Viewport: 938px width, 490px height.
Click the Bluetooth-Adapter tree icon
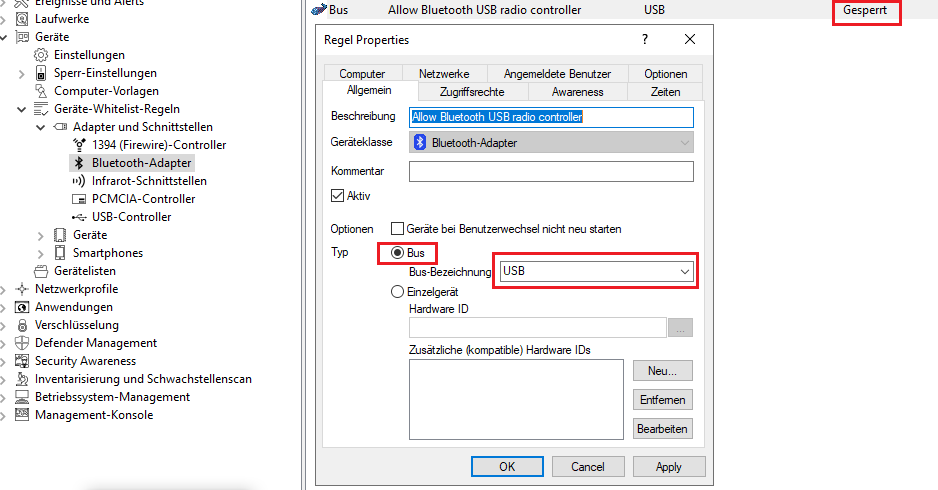[79, 163]
